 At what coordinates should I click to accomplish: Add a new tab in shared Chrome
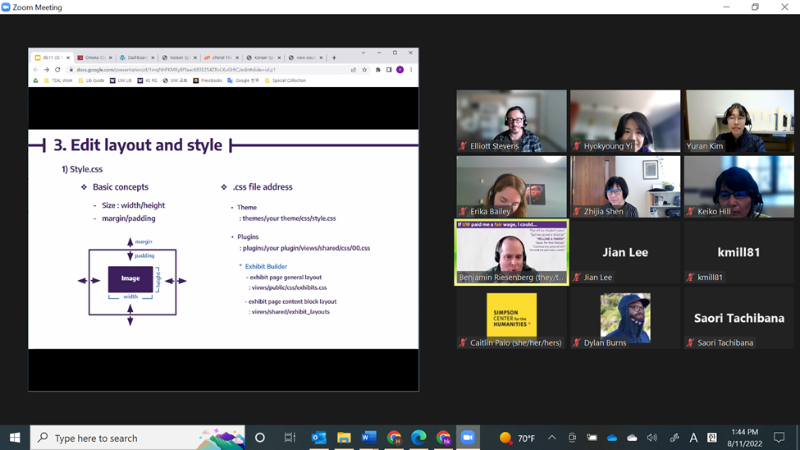pyautogui.click(x=334, y=58)
